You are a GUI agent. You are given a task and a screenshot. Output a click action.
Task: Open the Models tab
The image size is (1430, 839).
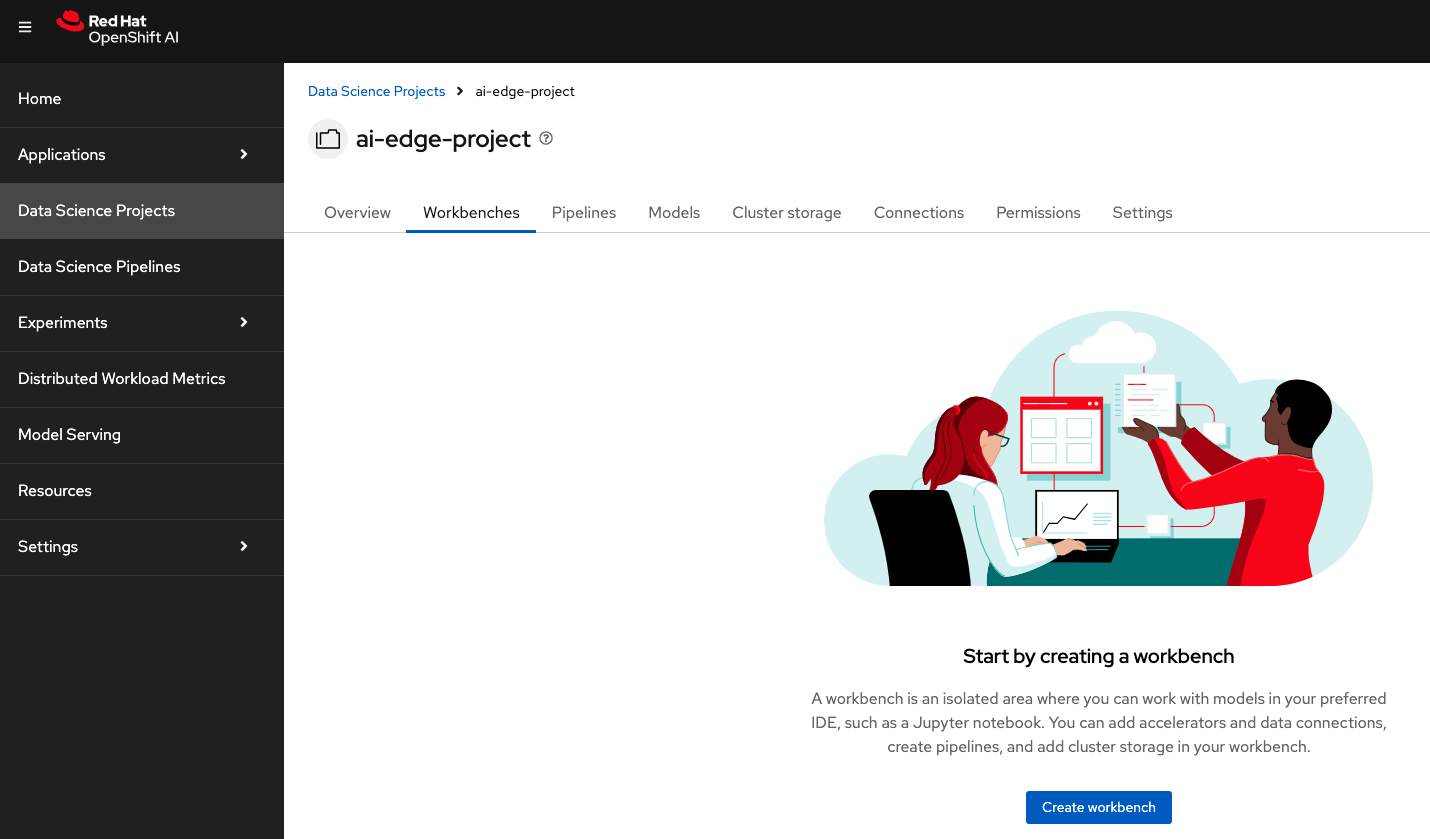(x=674, y=213)
